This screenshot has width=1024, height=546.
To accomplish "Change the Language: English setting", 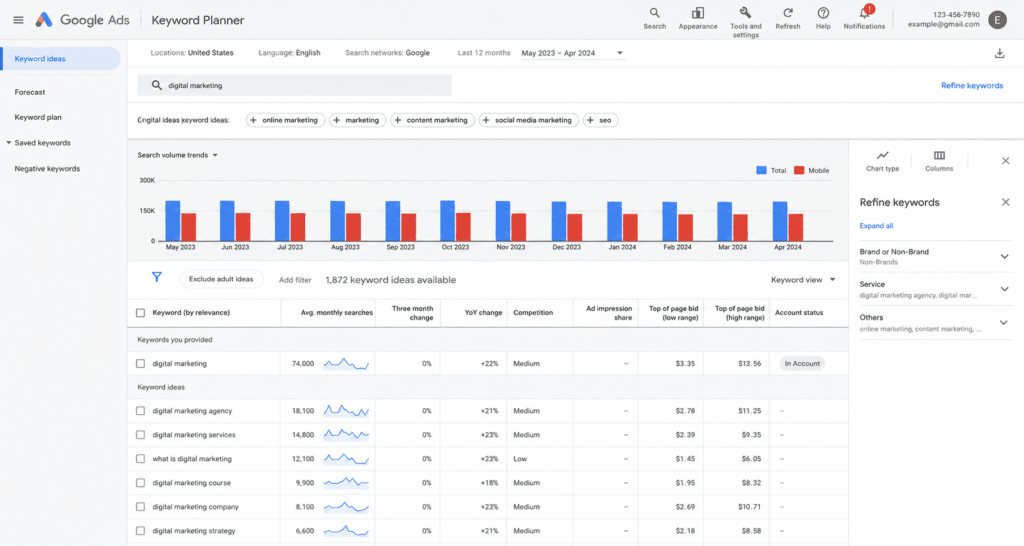I will click(x=289, y=53).
